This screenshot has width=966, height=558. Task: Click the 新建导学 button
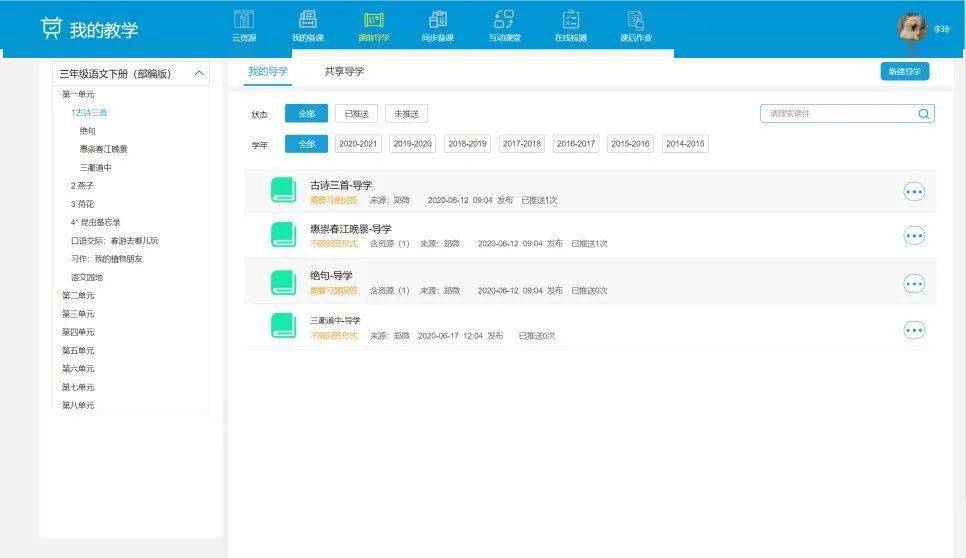pos(904,71)
